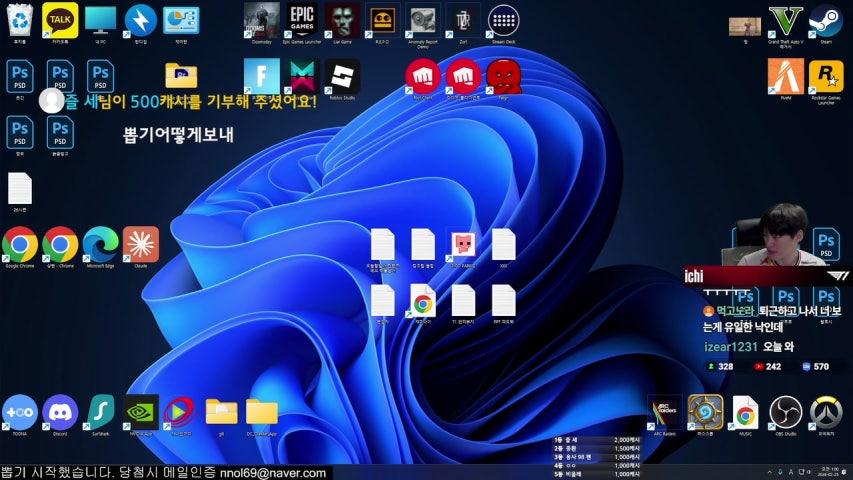Image resolution: width=853 pixels, height=480 pixels.
Task: Open the ARC Raiders shortcut
Action: (665, 411)
